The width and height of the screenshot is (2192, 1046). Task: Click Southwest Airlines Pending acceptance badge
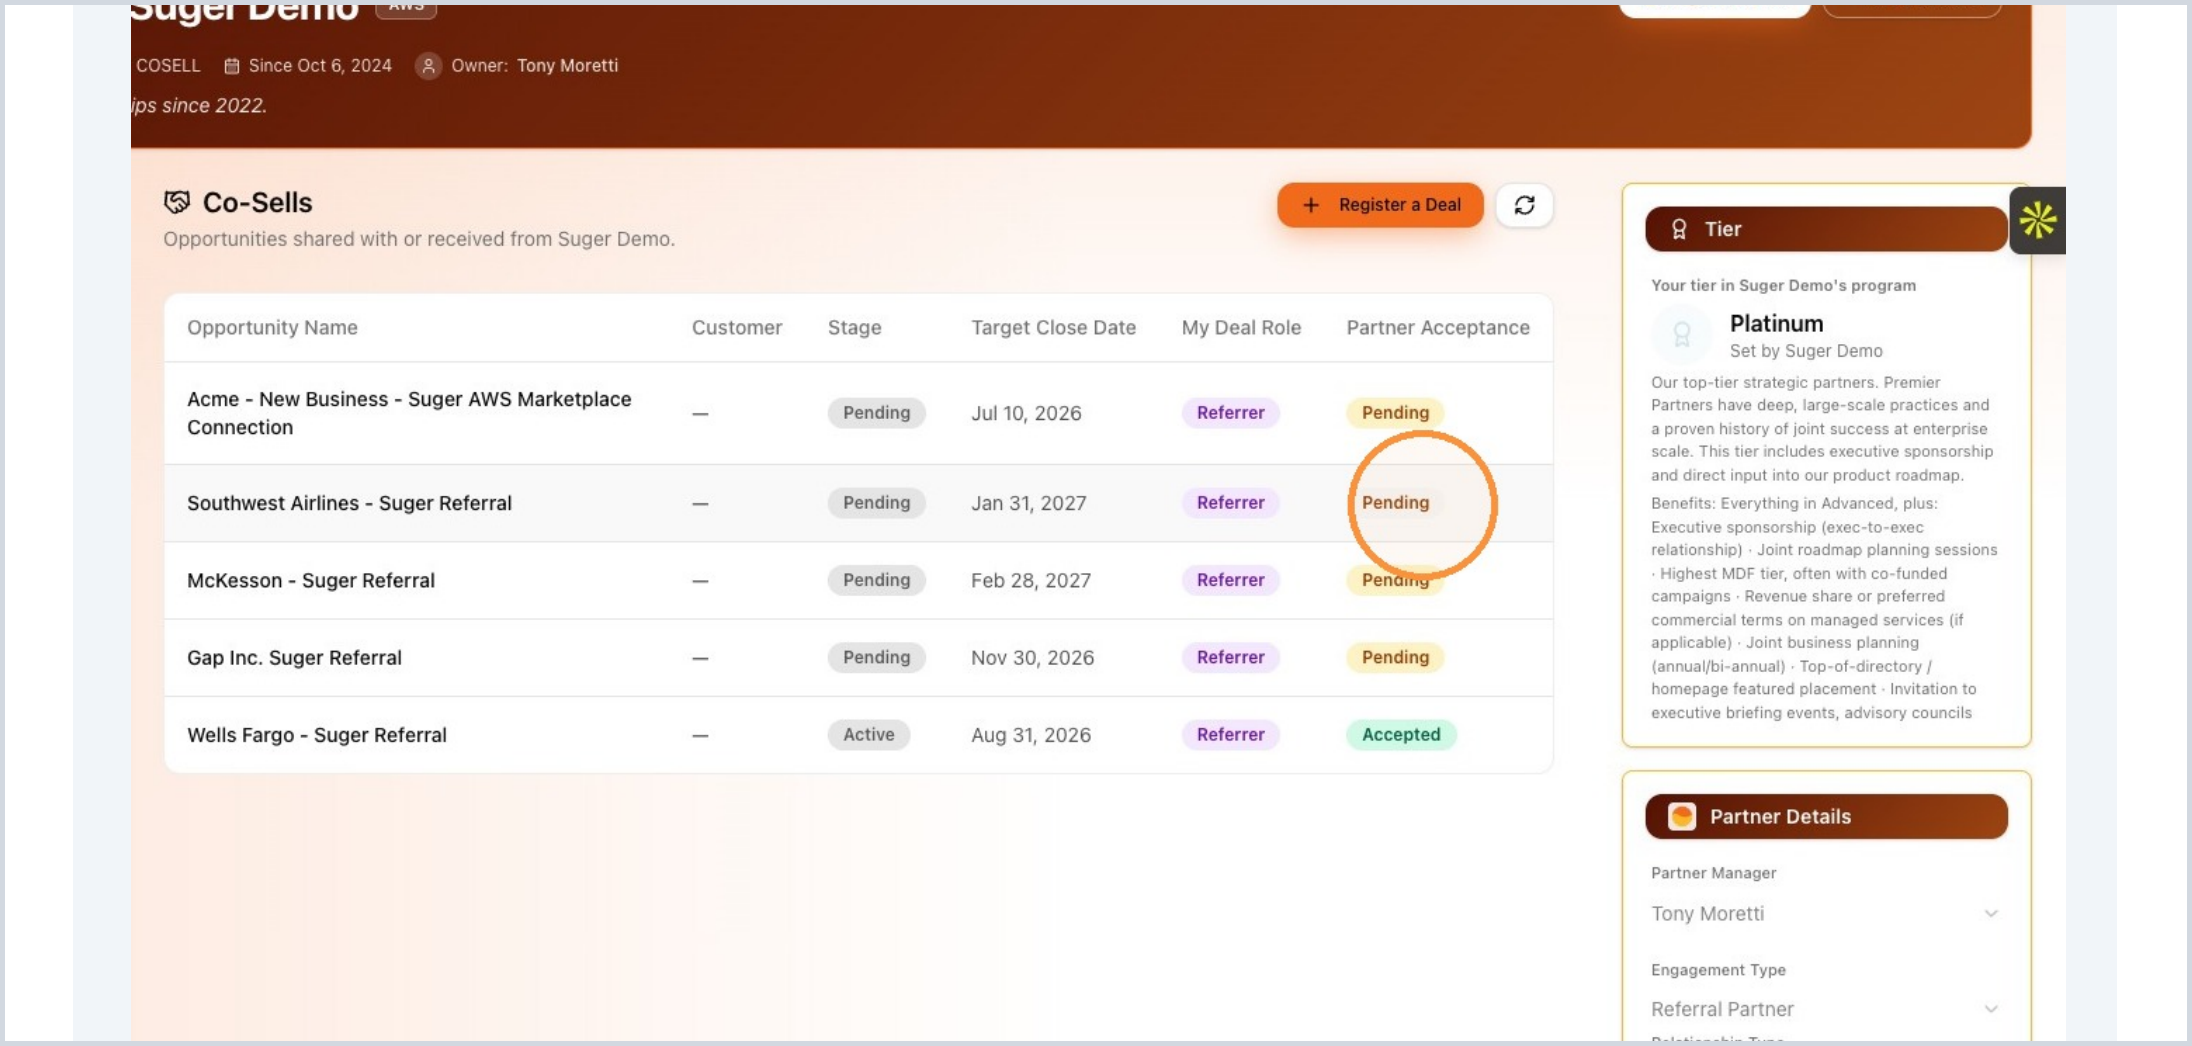click(1395, 503)
